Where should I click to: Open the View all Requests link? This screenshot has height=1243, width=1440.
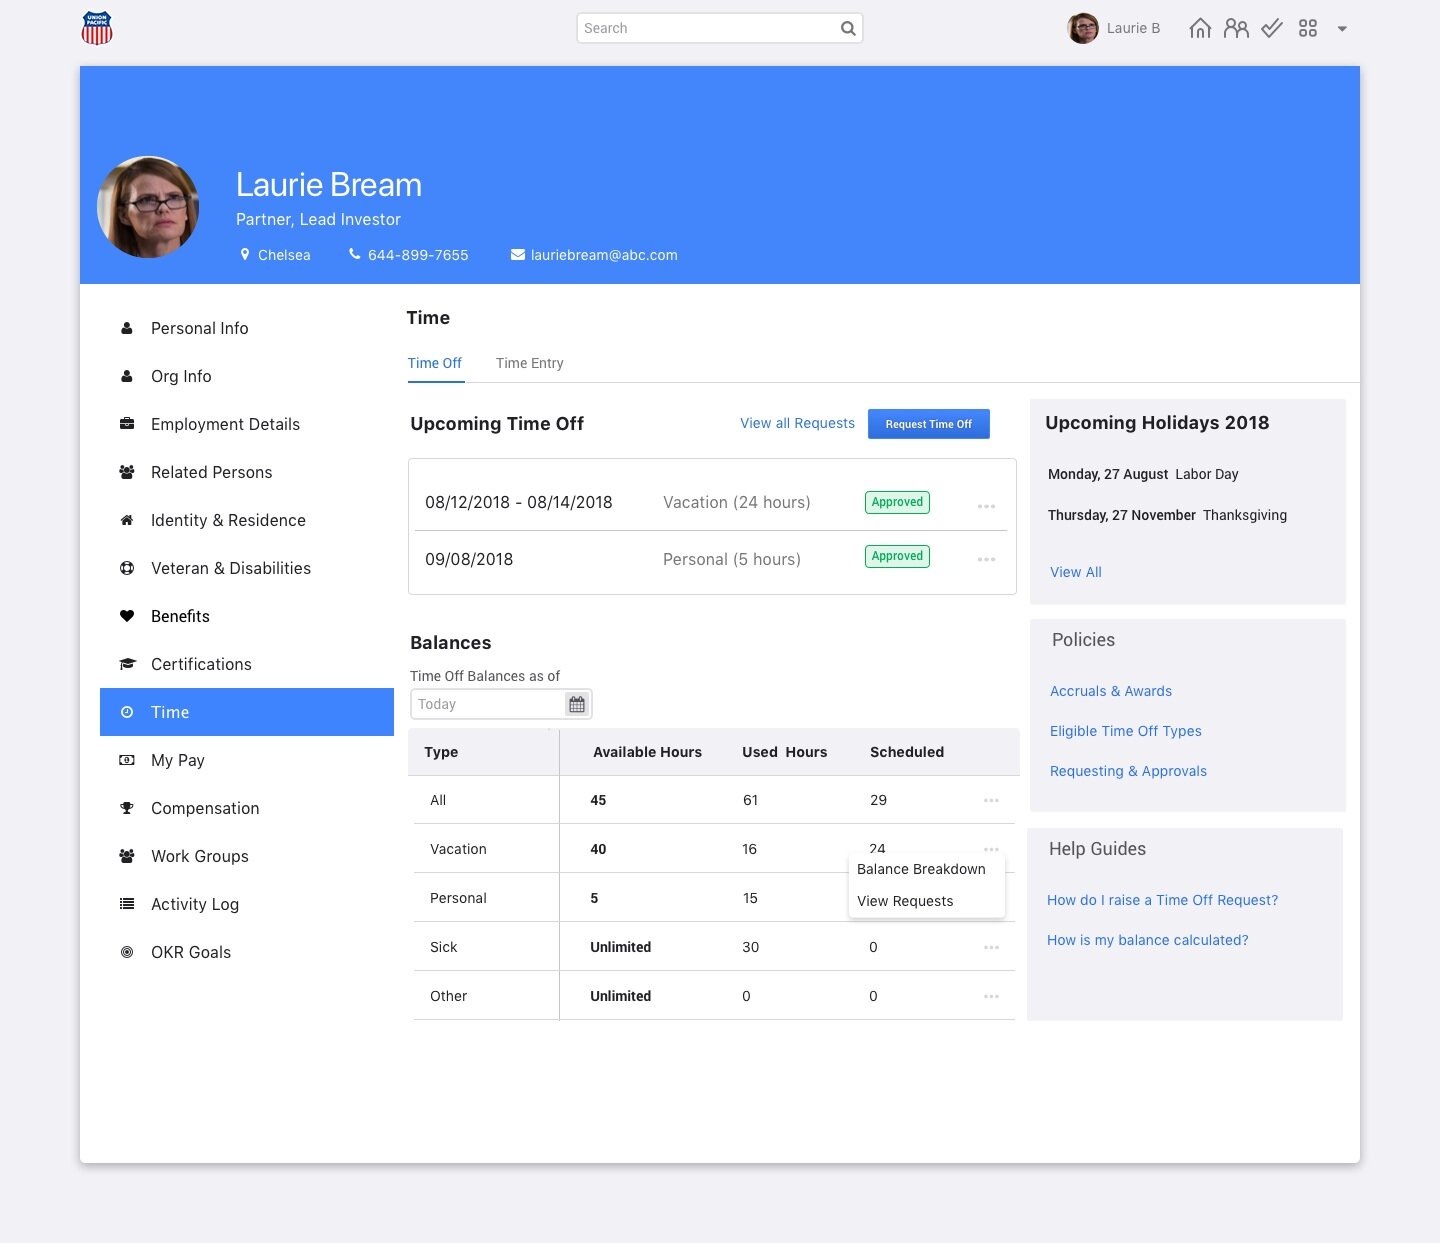coord(797,423)
